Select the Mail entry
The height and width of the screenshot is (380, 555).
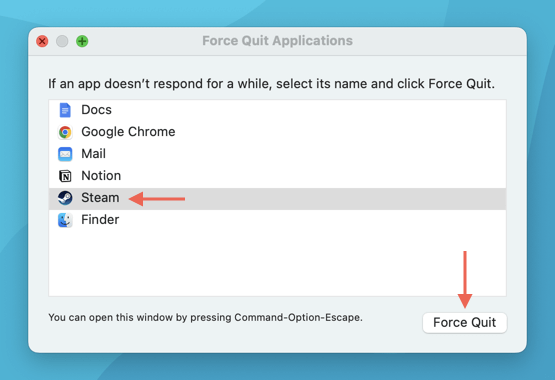277,154
